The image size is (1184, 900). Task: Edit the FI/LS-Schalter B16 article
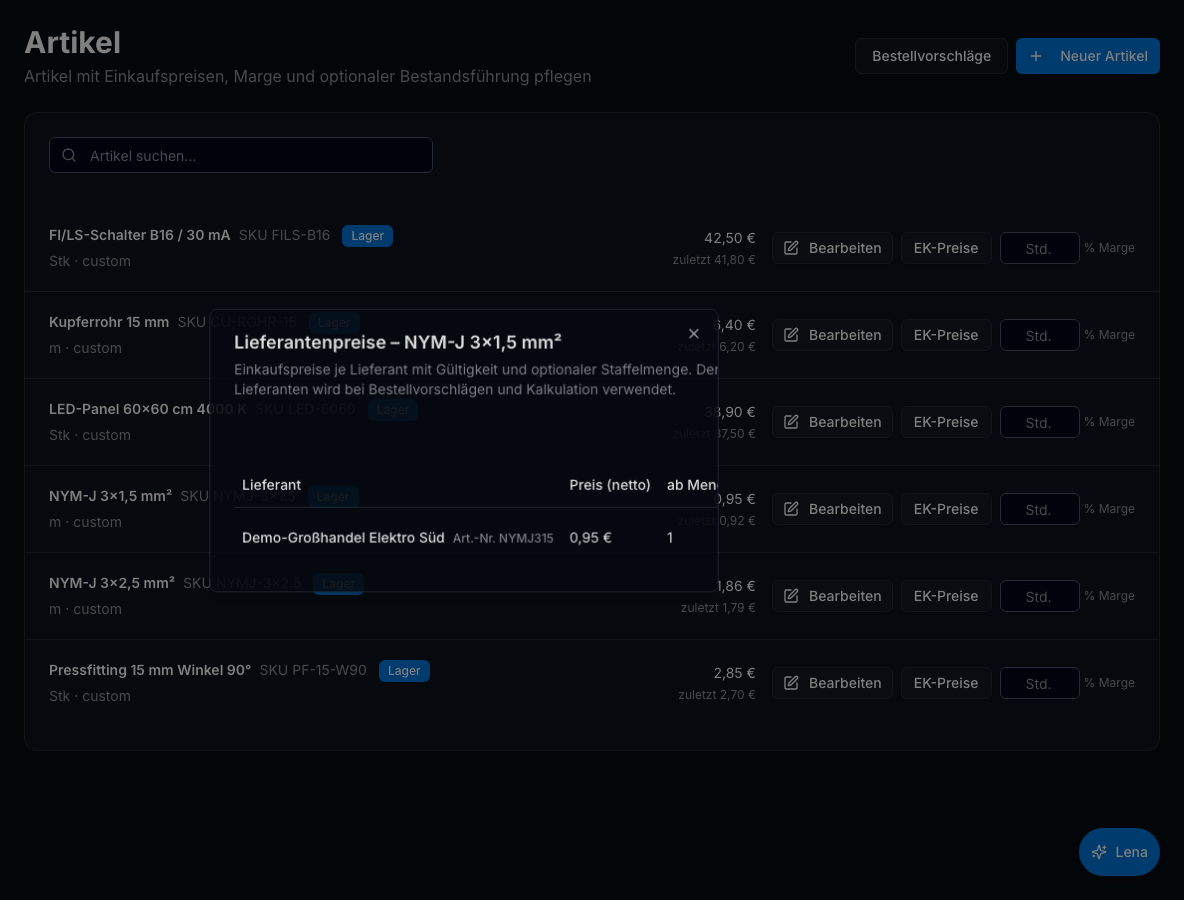[832, 248]
